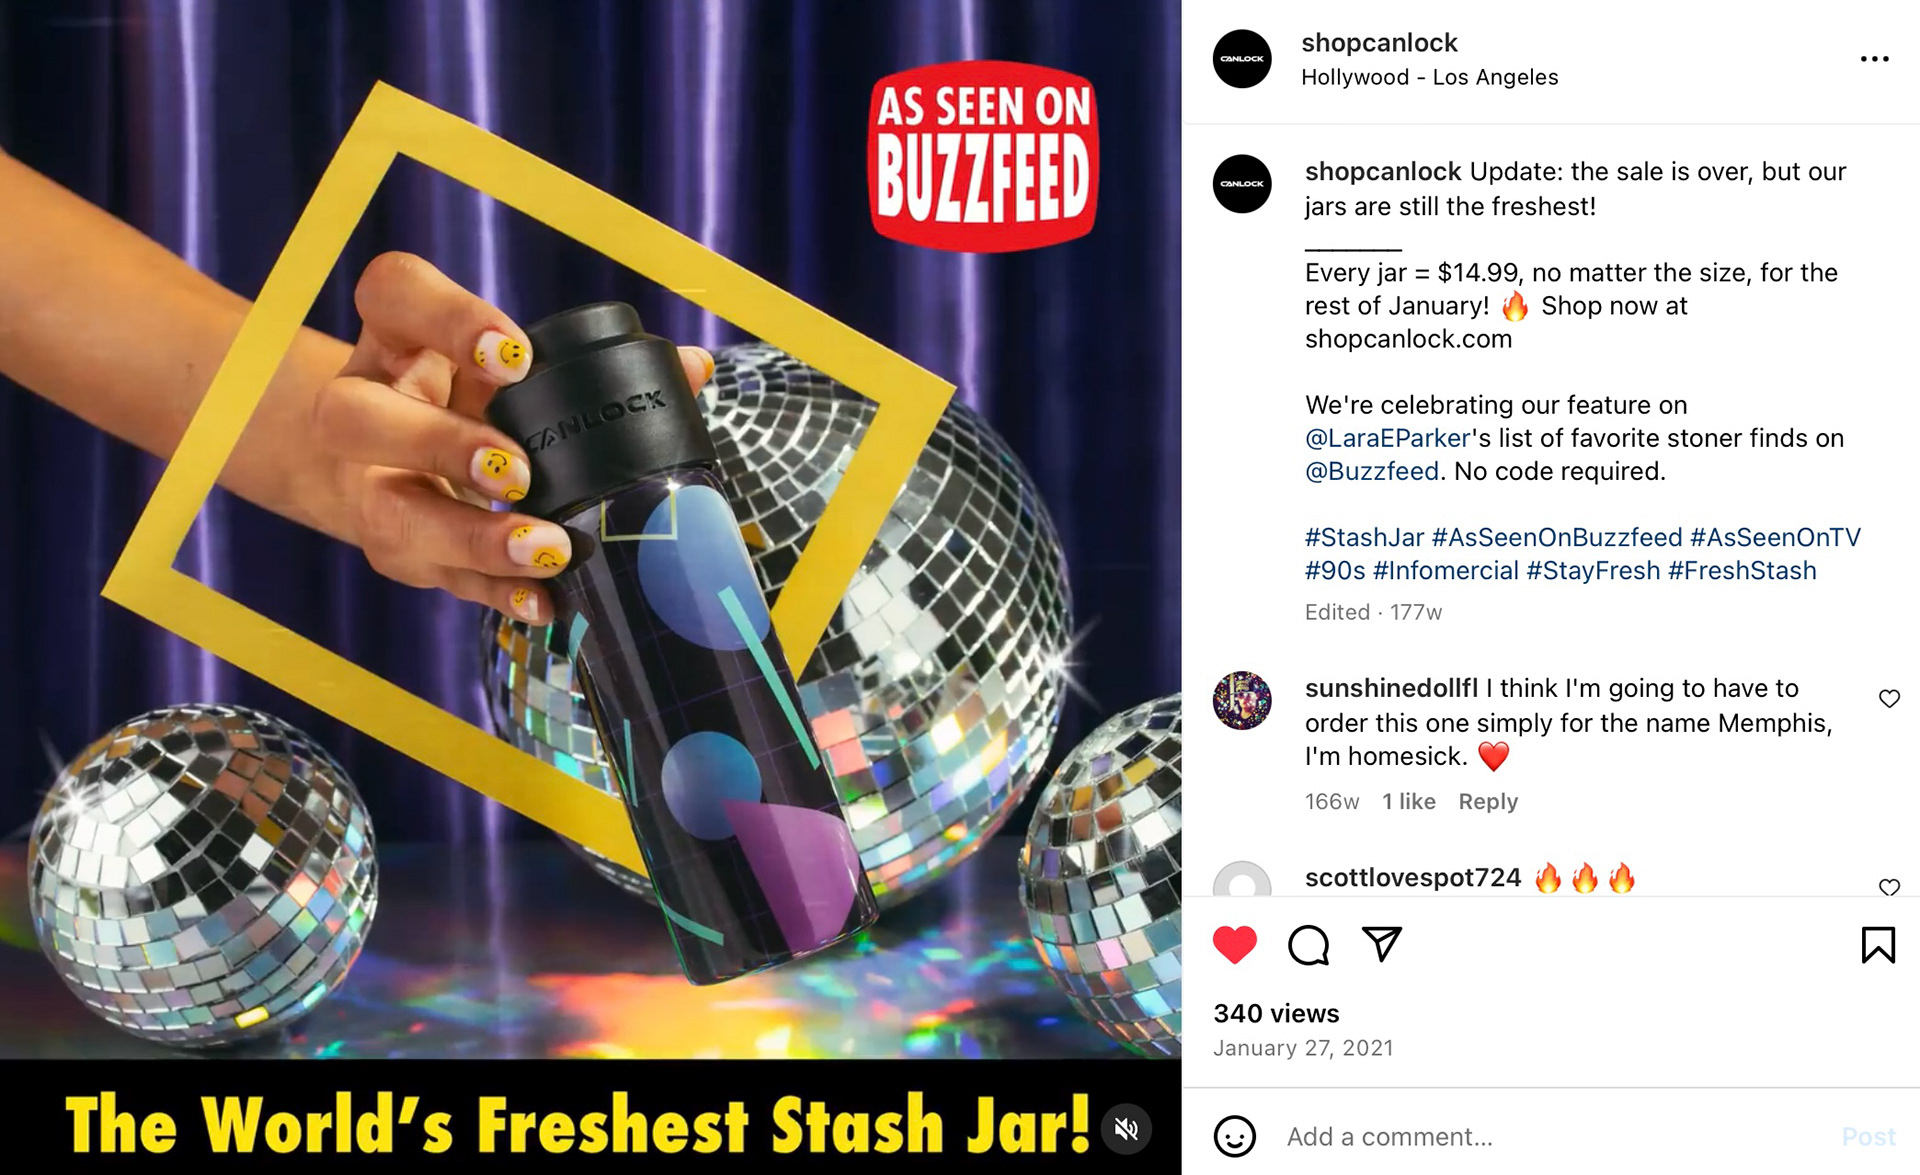Open the #StashJar hashtag

(x=1364, y=537)
